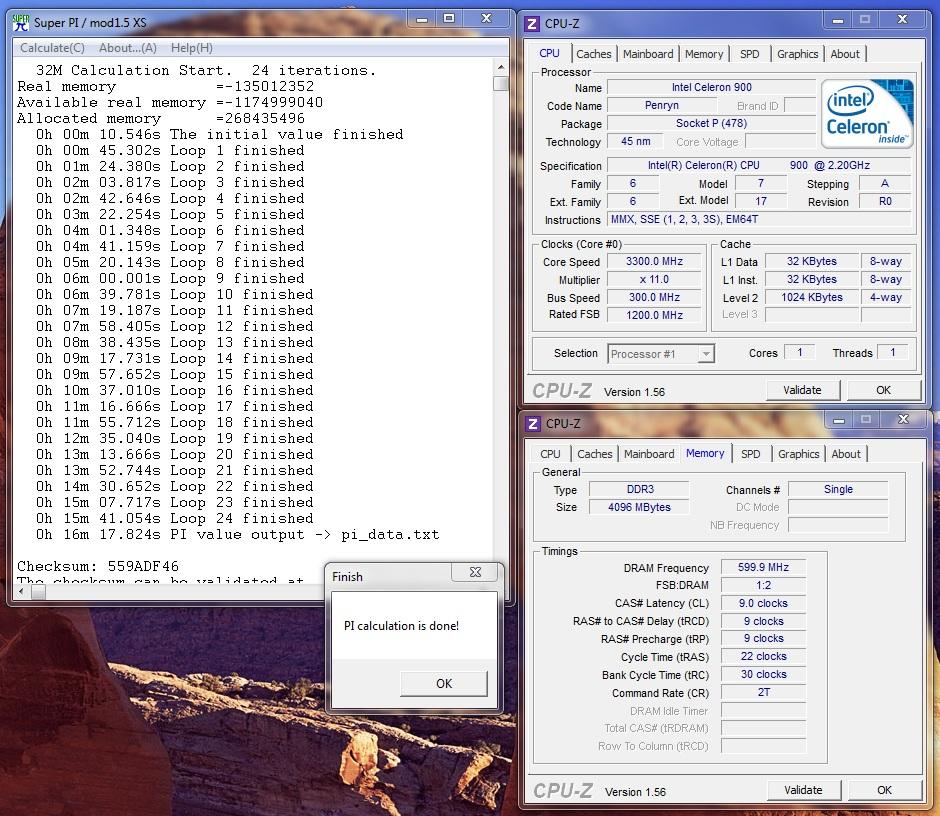Click the Command Rate value 2T
The width and height of the screenshot is (940, 816).
763,692
